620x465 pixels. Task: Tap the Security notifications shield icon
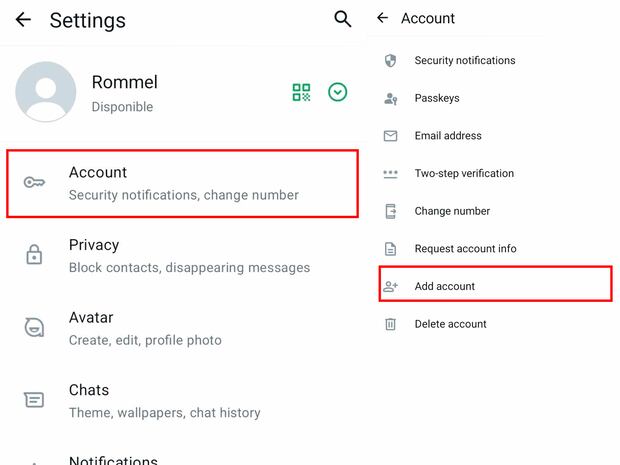[391, 61]
